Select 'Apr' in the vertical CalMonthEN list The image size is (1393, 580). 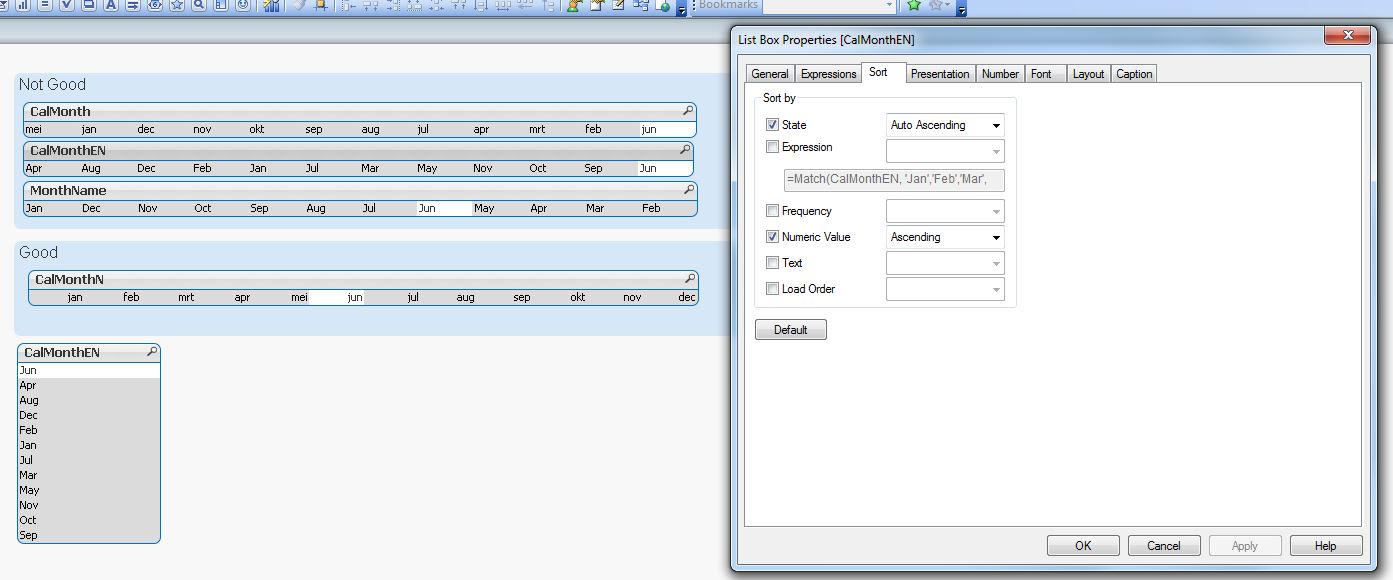click(88, 385)
